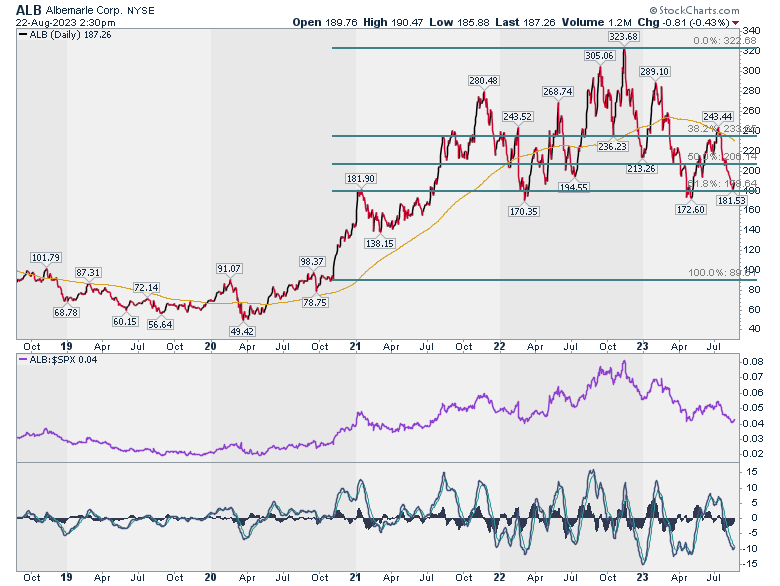Click the 87.31 price label
This screenshot has height=586, width=780.
point(88,273)
